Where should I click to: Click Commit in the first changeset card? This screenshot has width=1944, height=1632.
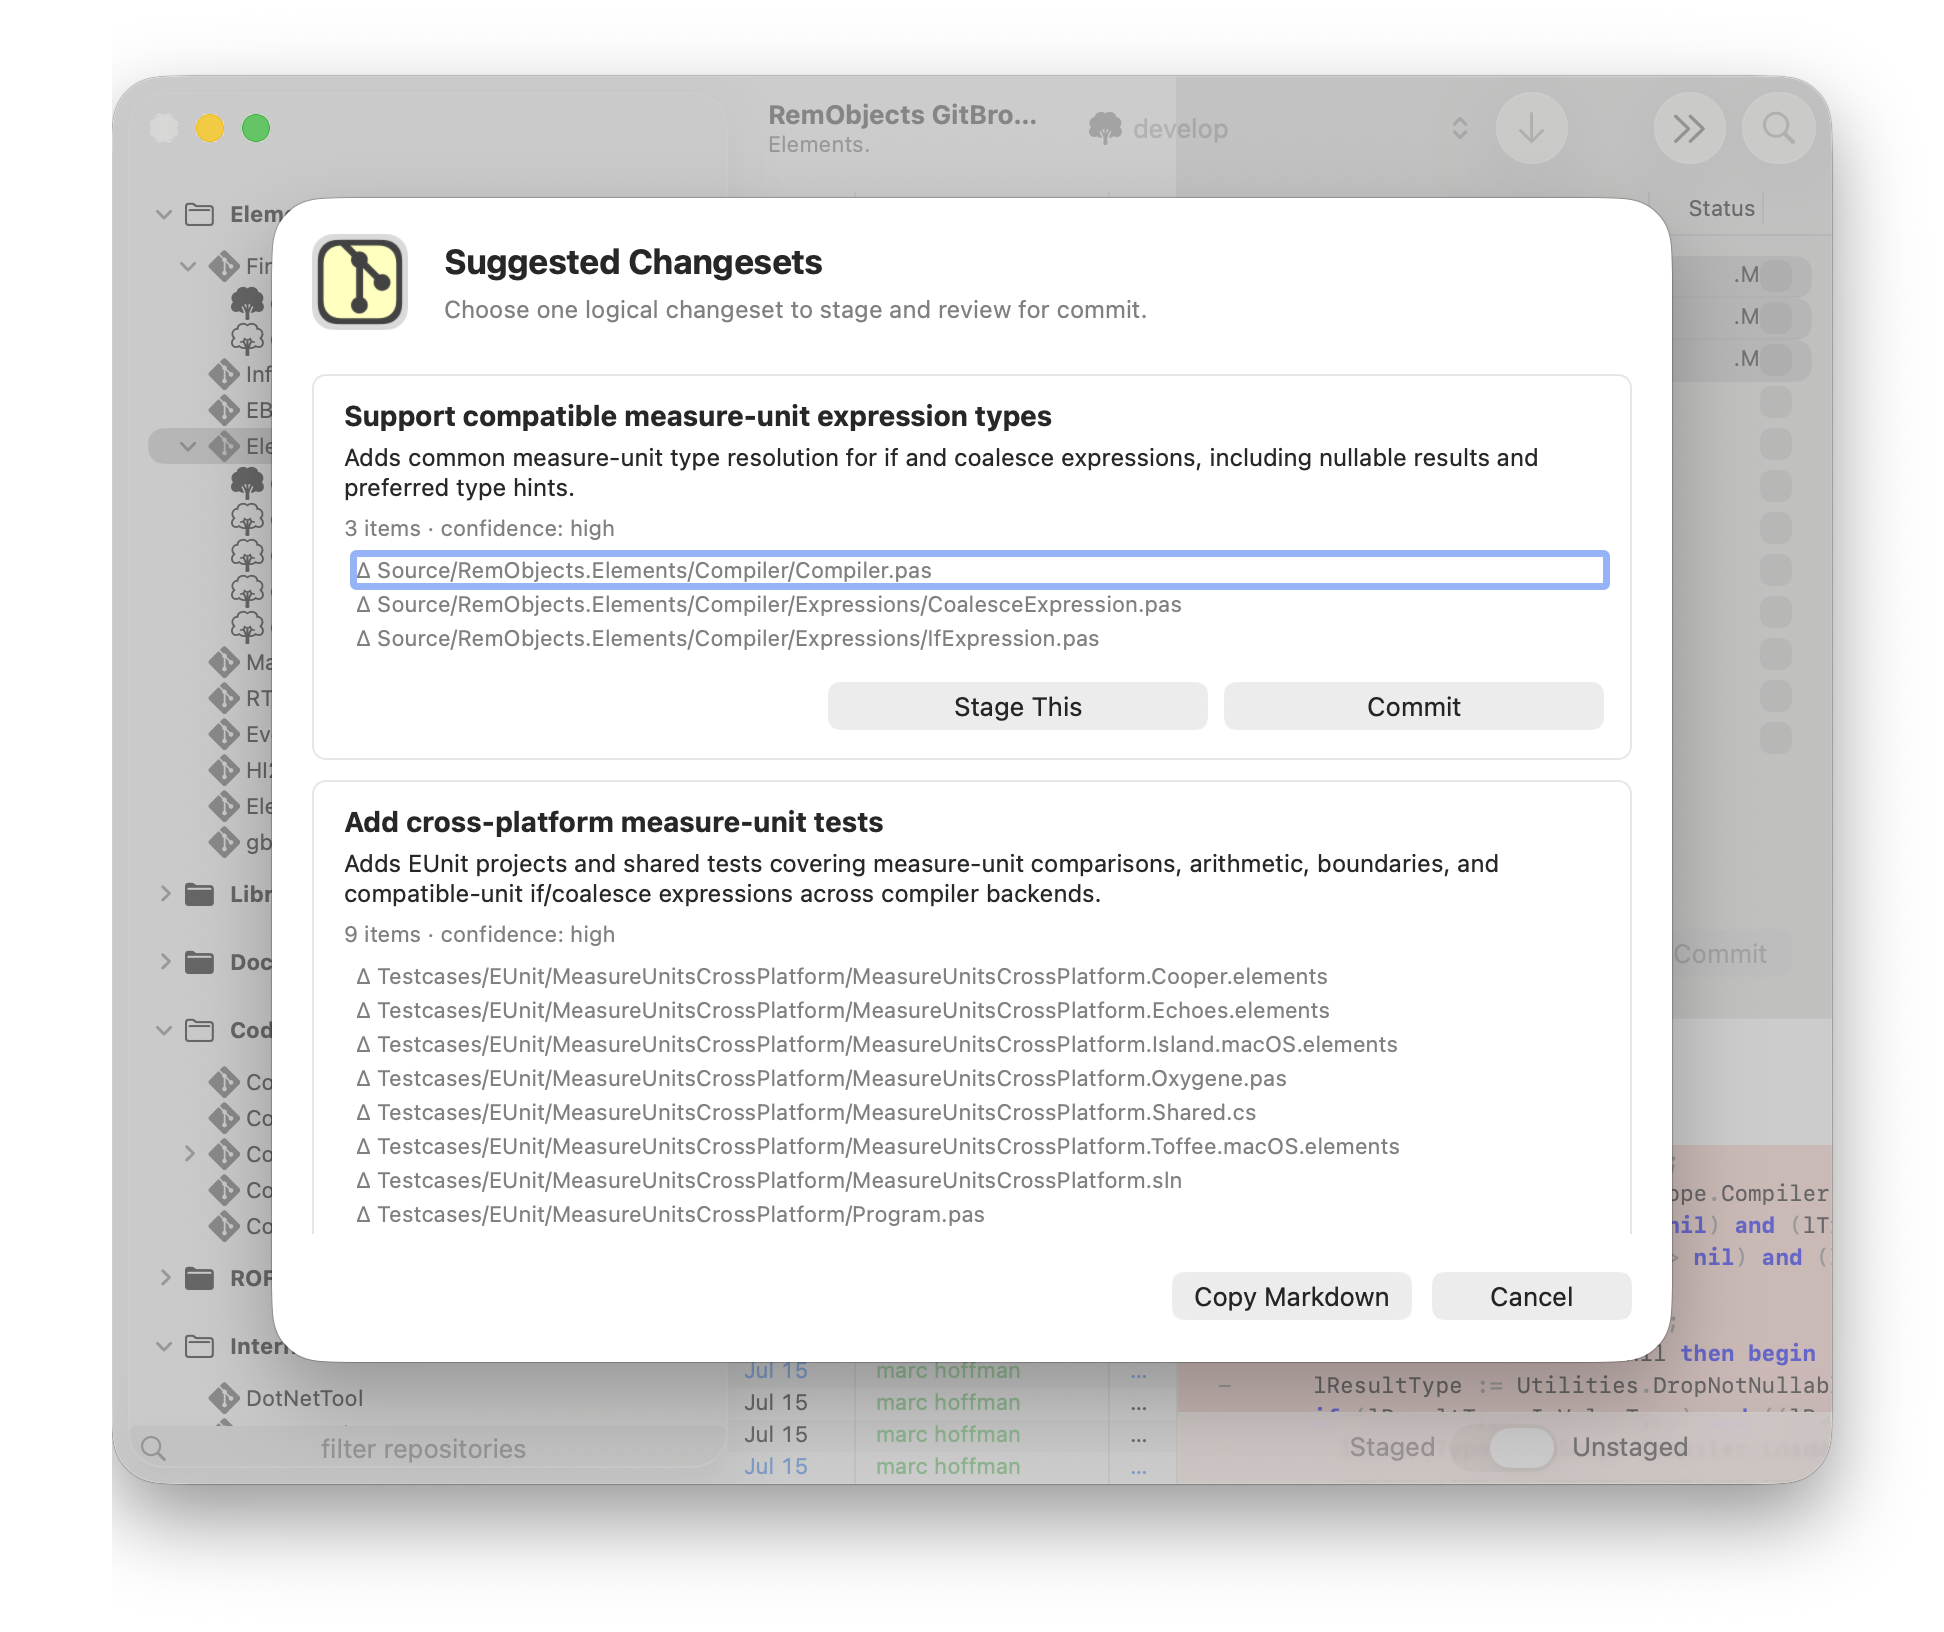click(x=1413, y=707)
